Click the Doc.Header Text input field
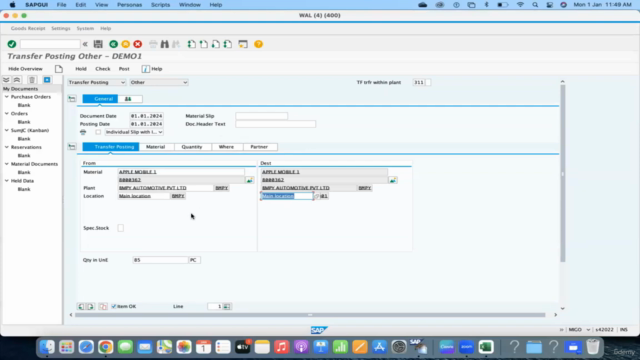Screen dimensions: 640x360 pos(276,124)
